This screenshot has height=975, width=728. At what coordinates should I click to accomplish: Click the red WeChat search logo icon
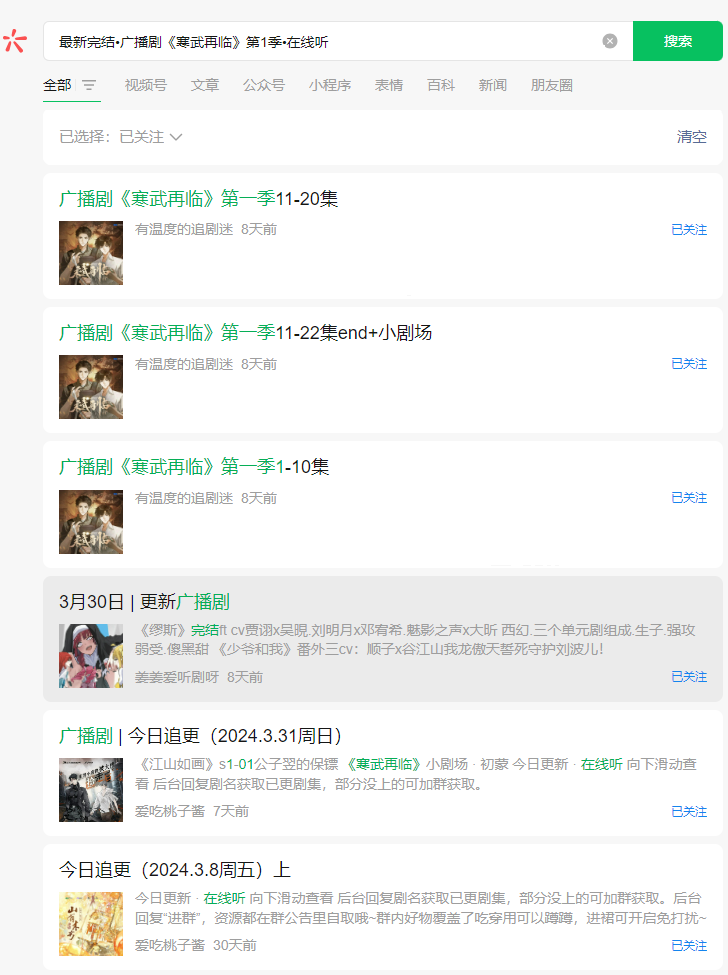pyautogui.click(x=15, y=41)
